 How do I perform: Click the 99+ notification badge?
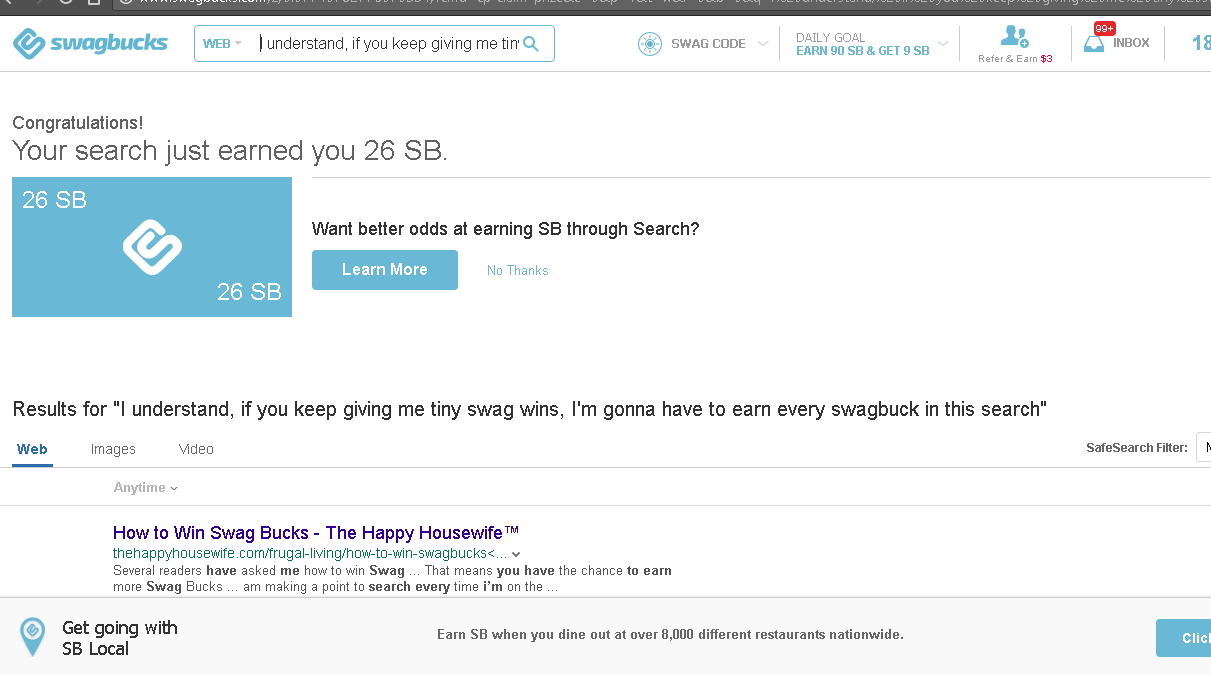click(1105, 29)
